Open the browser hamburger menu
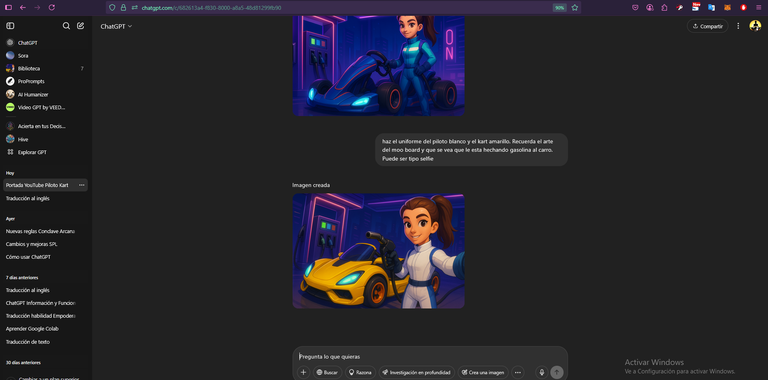Image resolution: width=768 pixels, height=380 pixels. 759,7
